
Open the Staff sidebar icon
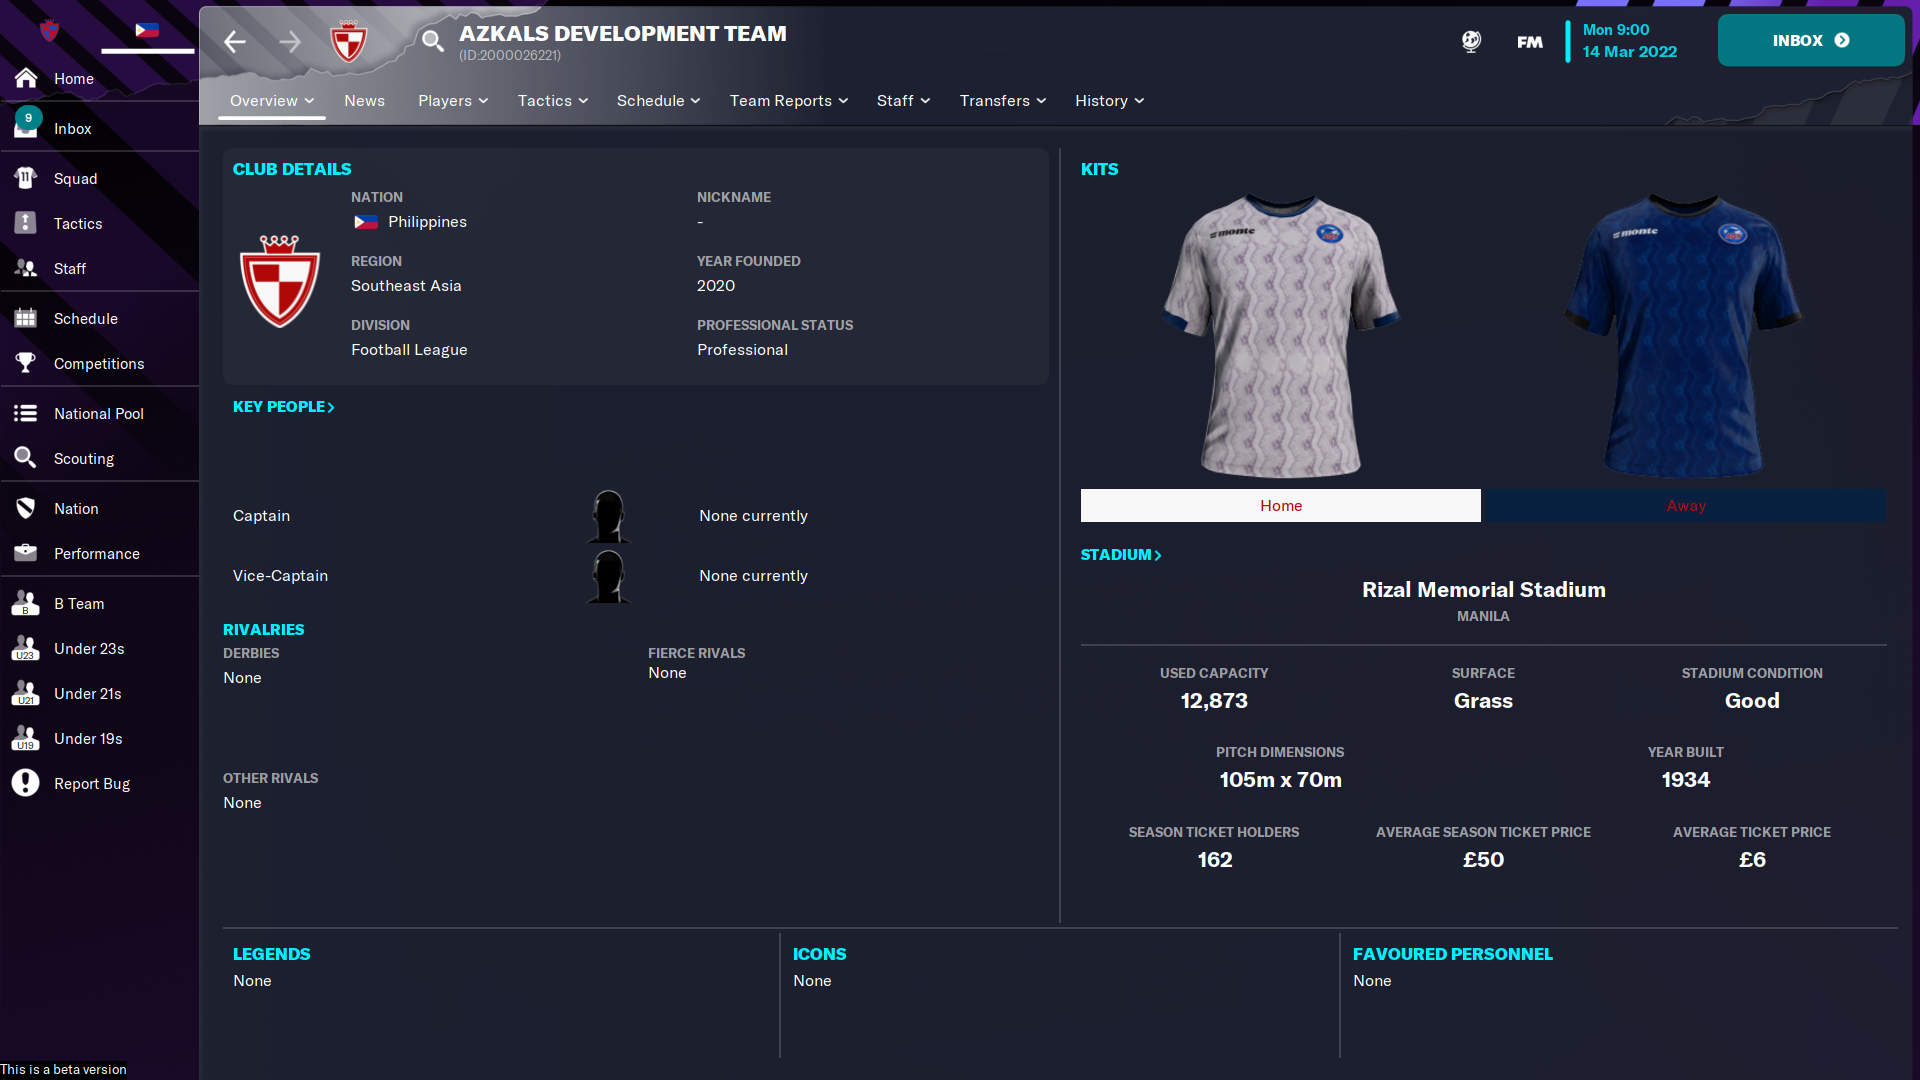click(26, 268)
